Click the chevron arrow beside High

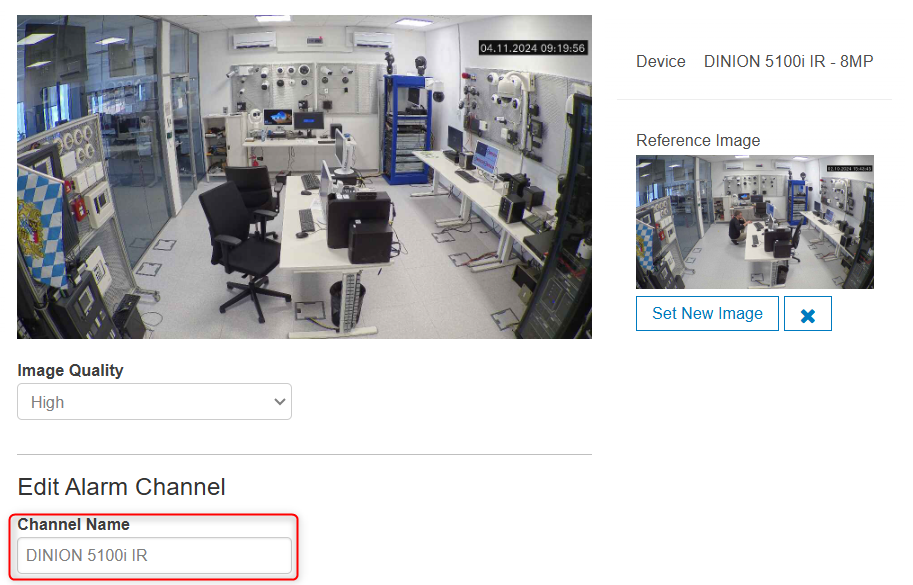click(x=279, y=402)
